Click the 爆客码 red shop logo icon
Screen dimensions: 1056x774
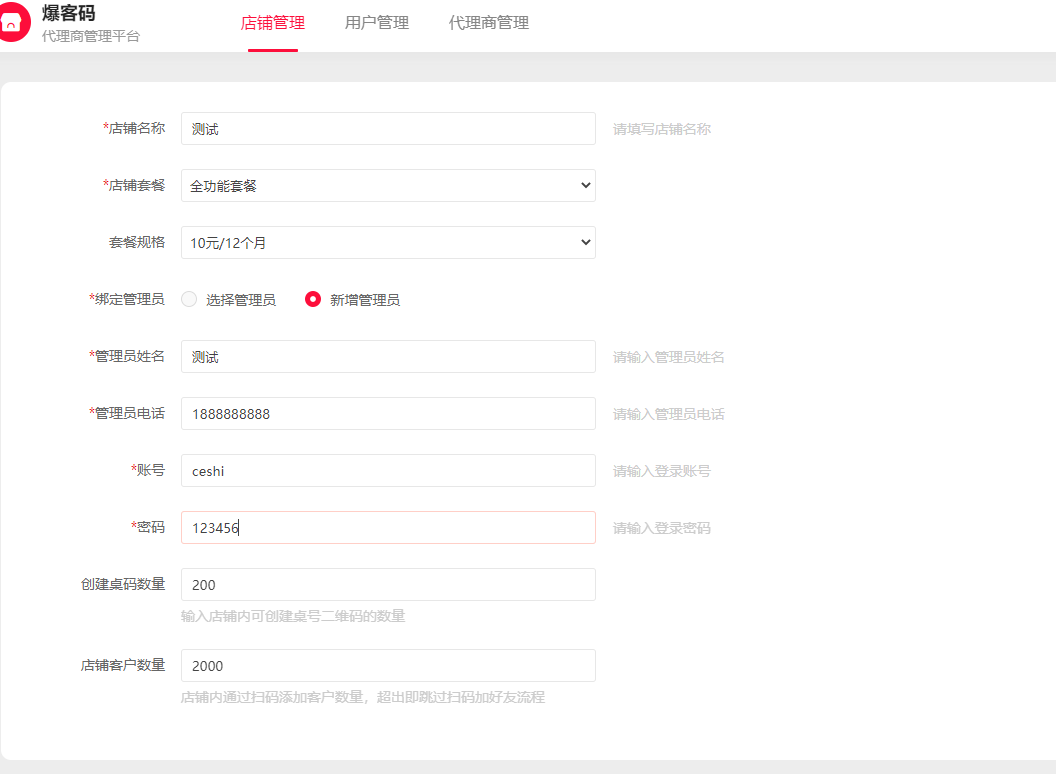12,24
